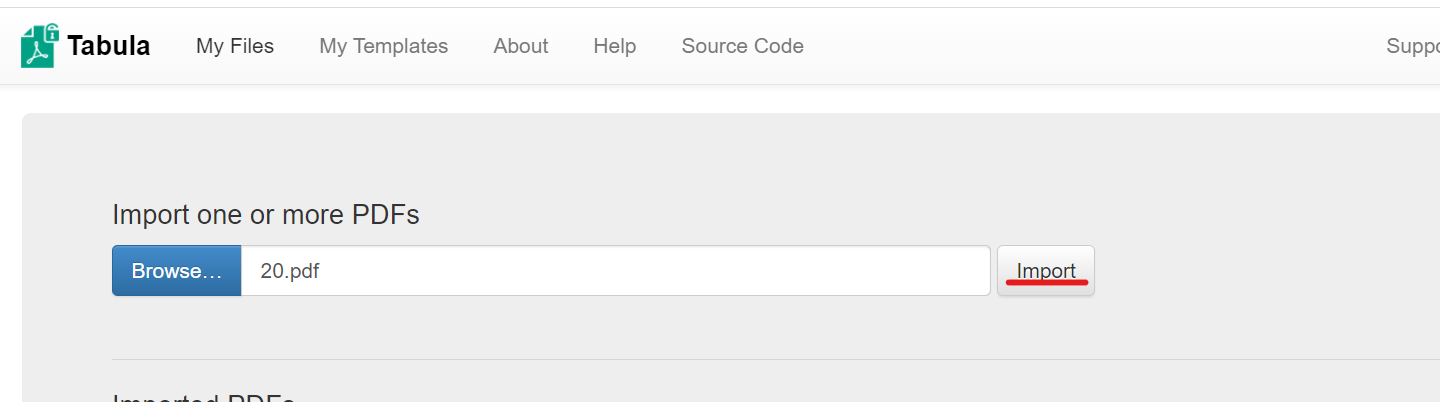Go to My Templates

pos(384,46)
